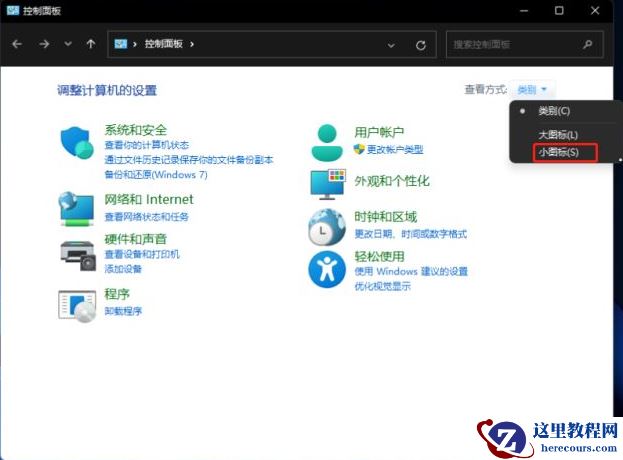Select 类别(C) view option
Screen dimensions: 623x460
tap(554, 111)
